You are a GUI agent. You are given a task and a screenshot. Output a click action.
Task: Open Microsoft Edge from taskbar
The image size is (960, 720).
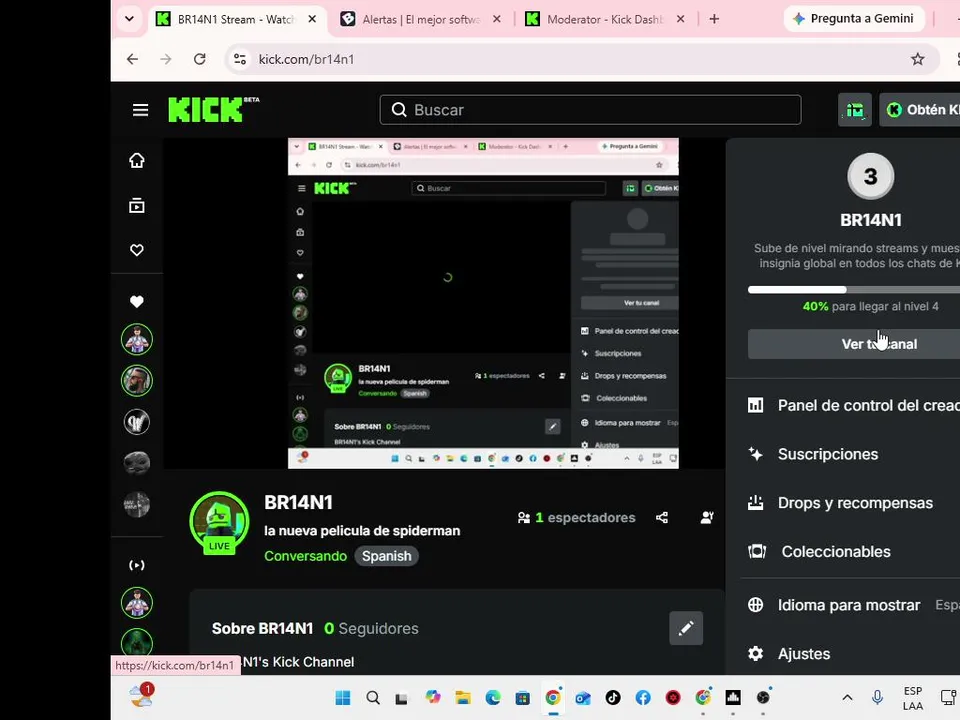pyautogui.click(x=493, y=697)
